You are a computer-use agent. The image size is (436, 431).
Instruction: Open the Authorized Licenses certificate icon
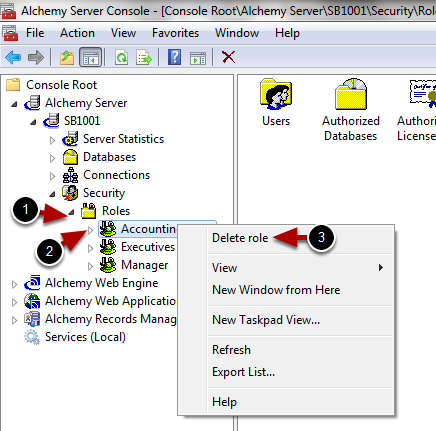[x=423, y=94]
